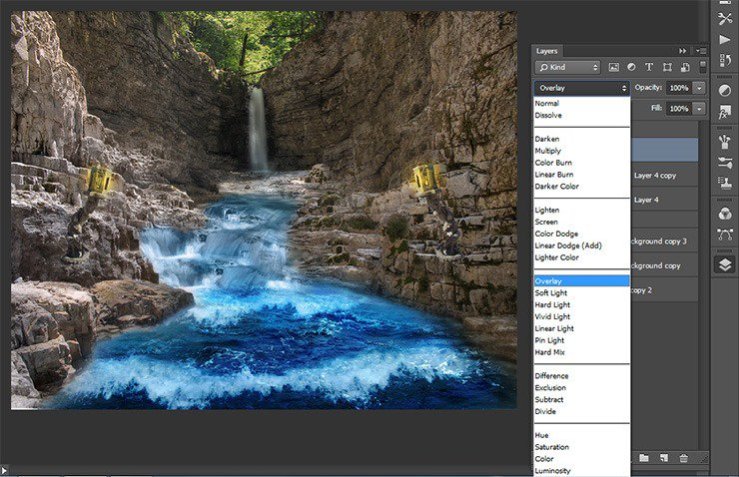Open the Kind filter dropdown
This screenshot has height=477, width=739.
(x=567, y=67)
